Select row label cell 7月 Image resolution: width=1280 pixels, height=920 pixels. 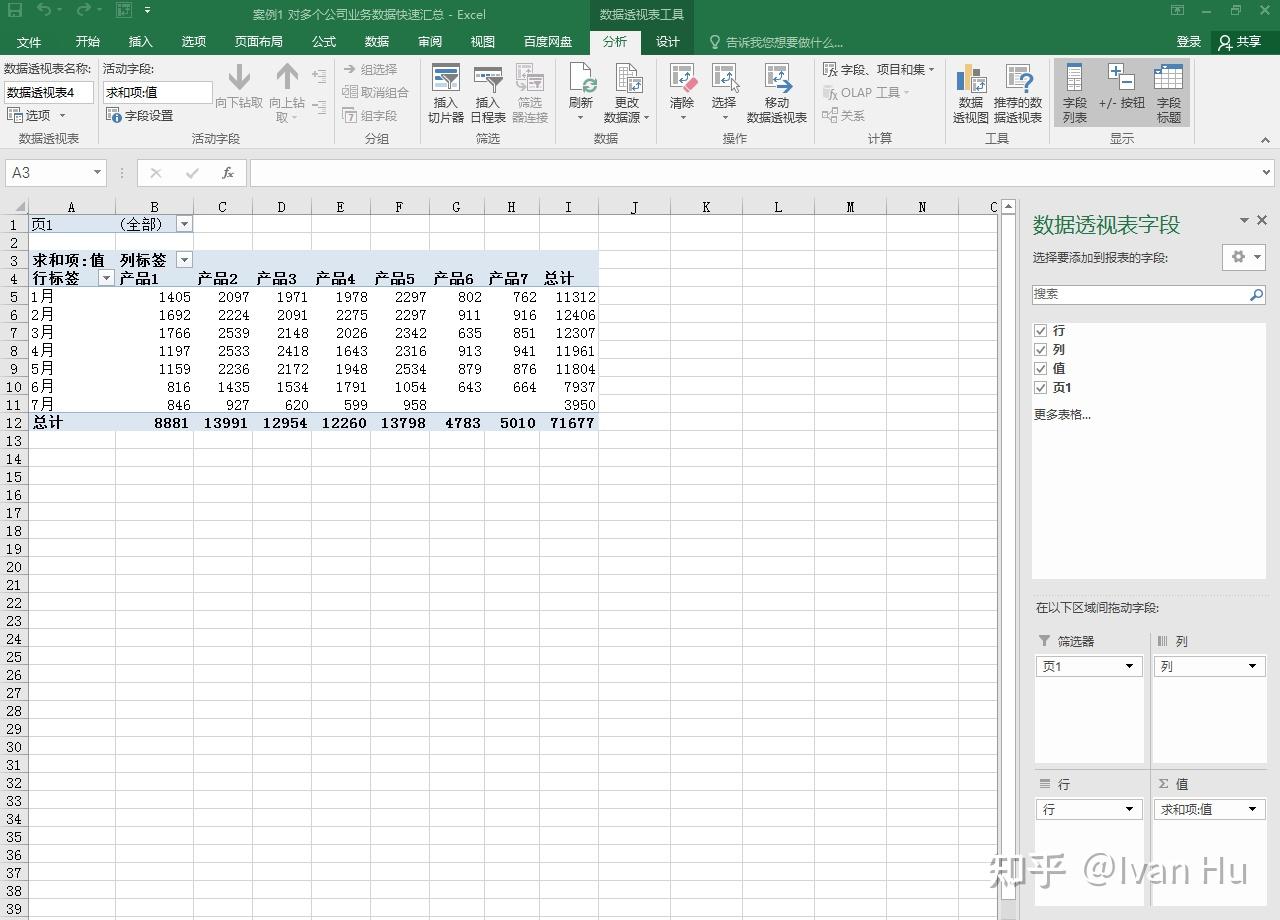tap(72, 405)
